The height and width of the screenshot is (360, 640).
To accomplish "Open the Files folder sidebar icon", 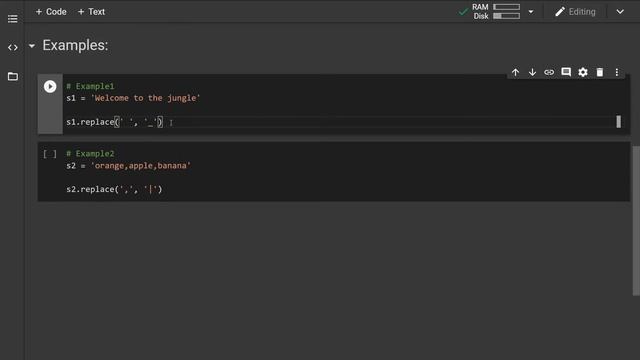I will click(x=13, y=76).
